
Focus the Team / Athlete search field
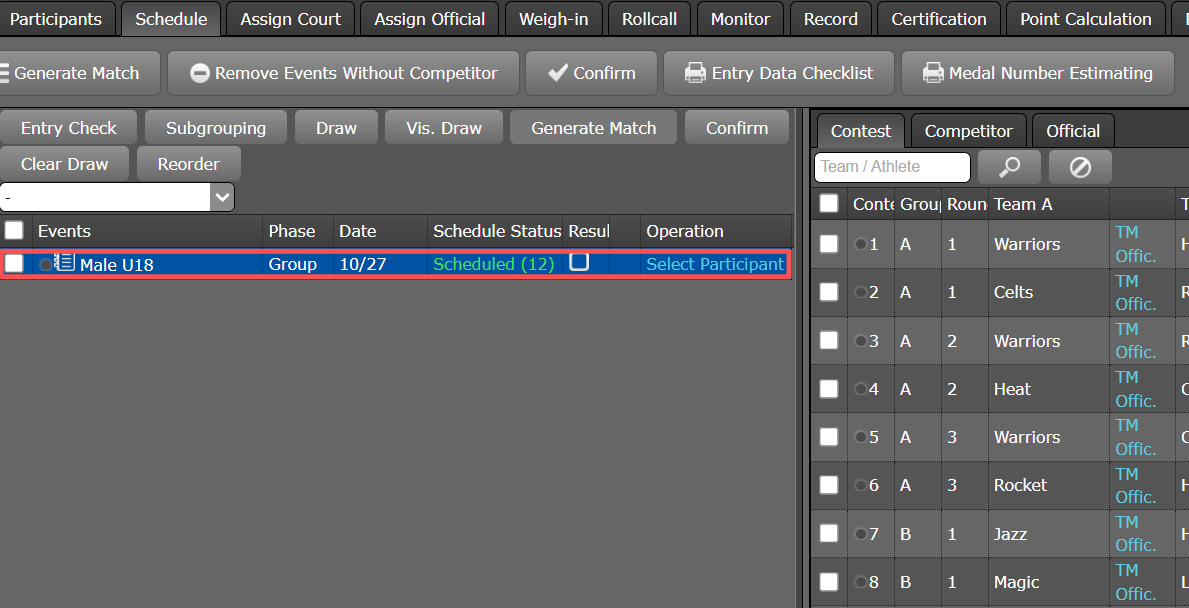(x=892, y=167)
